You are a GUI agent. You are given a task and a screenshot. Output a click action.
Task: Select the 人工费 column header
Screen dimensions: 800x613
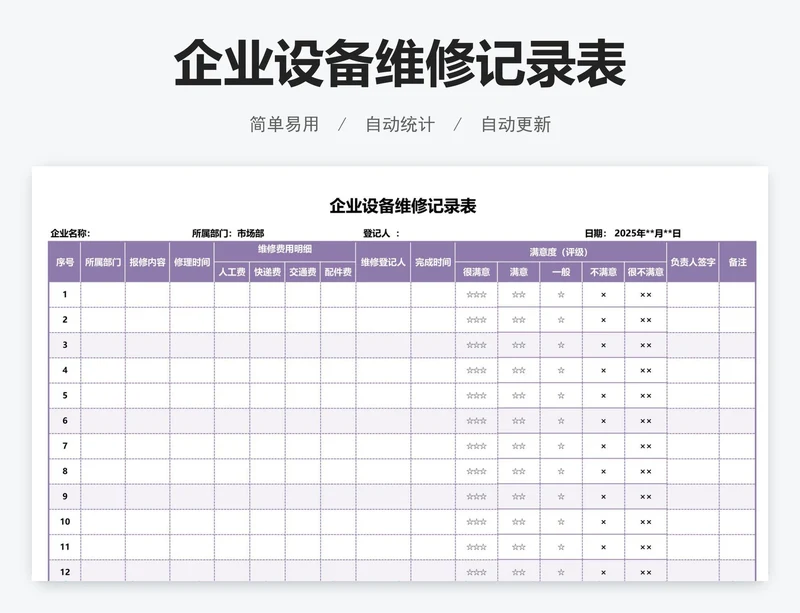tap(232, 273)
